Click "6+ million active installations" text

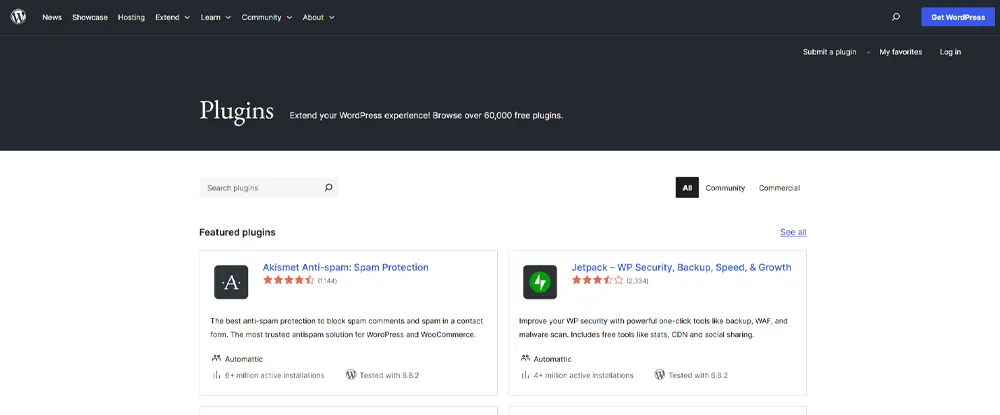[275, 375]
